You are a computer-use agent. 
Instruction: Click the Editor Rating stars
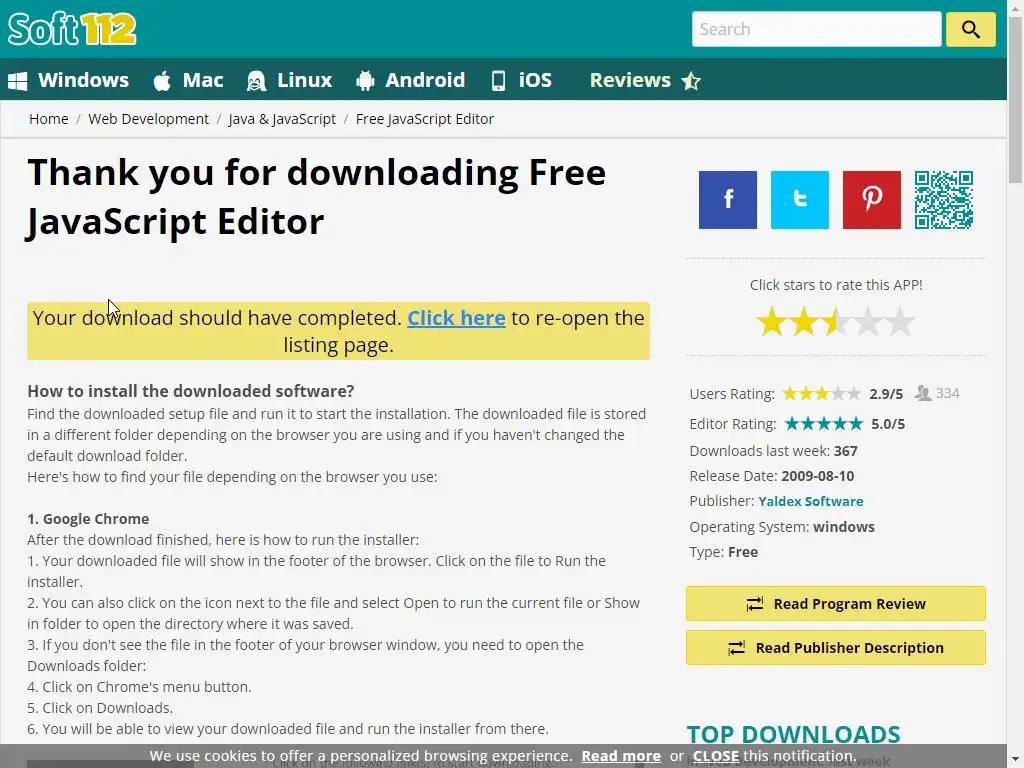824,424
